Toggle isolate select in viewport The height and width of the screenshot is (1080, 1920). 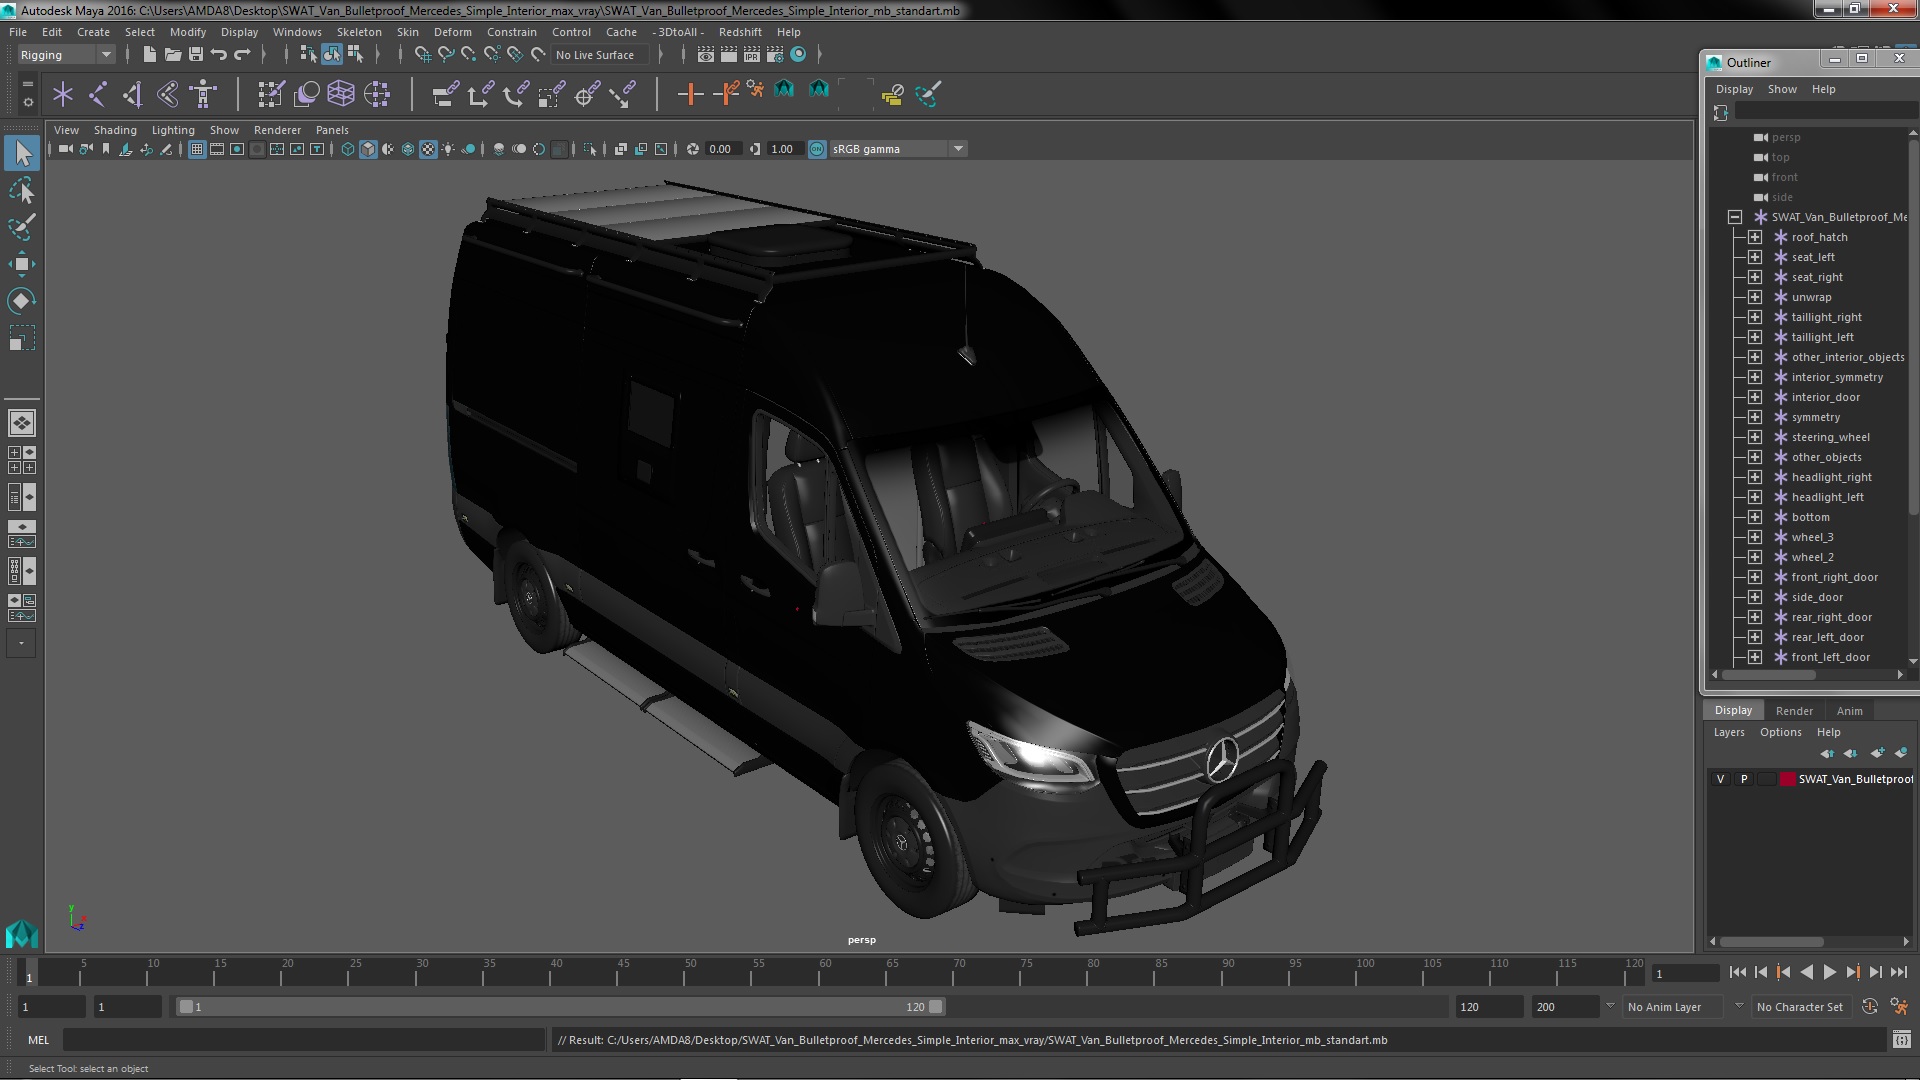tap(590, 149)
